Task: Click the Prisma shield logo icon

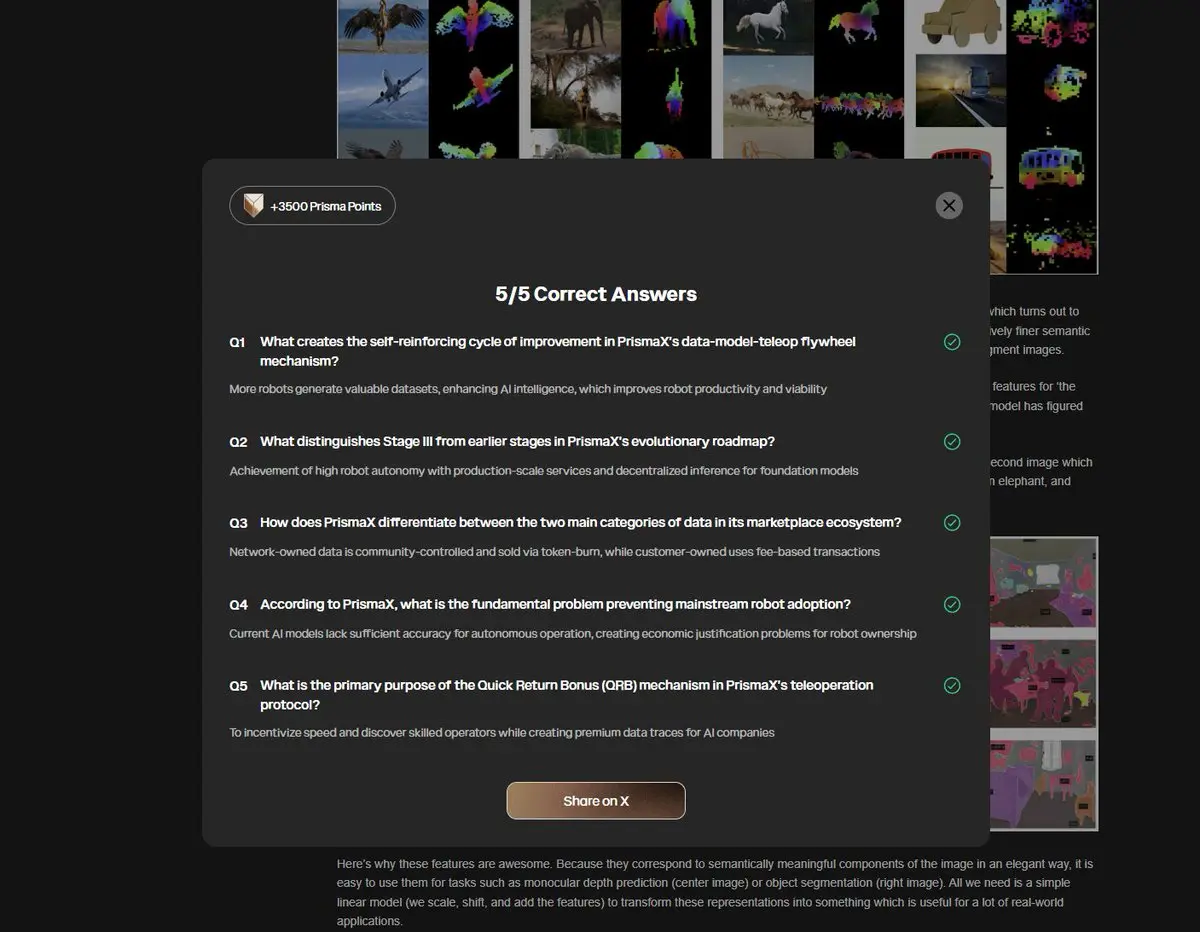Action: coord(253,206)
